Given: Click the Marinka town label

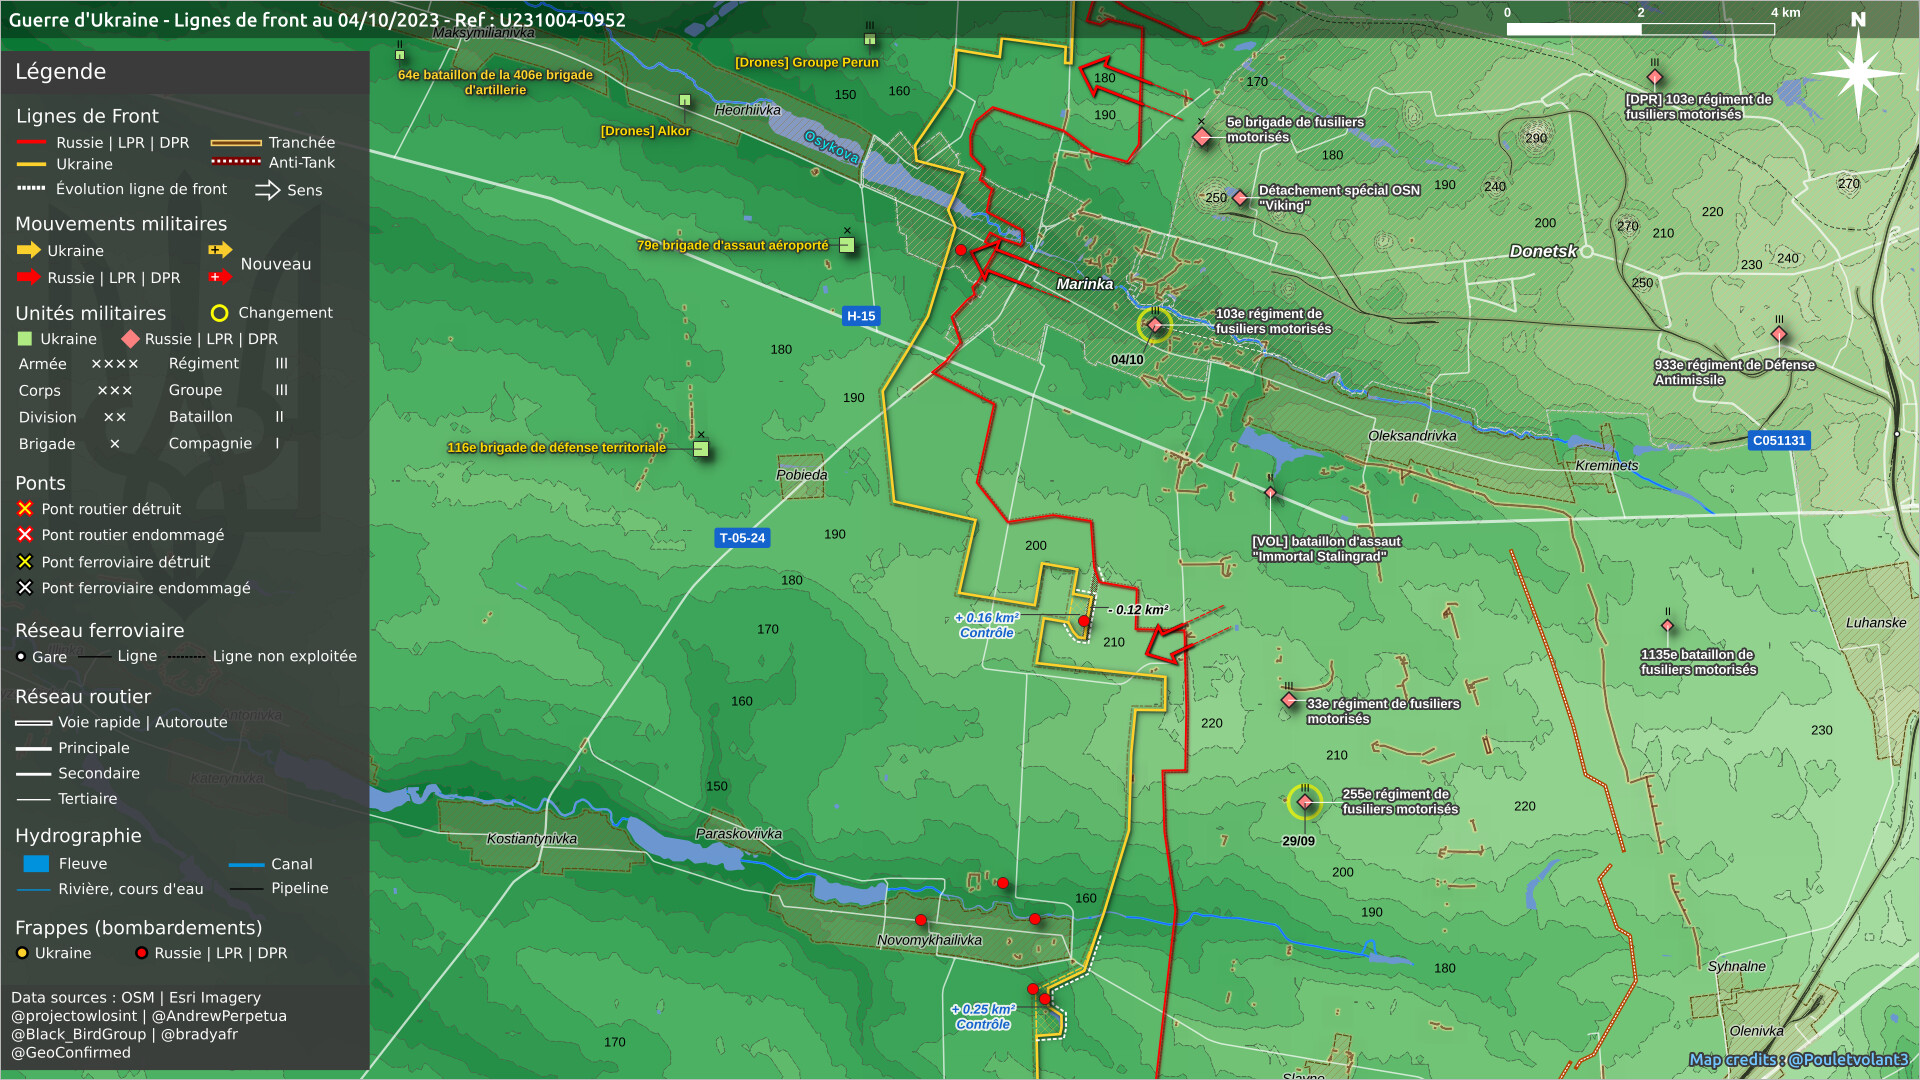Looking at the screenshot, I should coord(1084,284).
